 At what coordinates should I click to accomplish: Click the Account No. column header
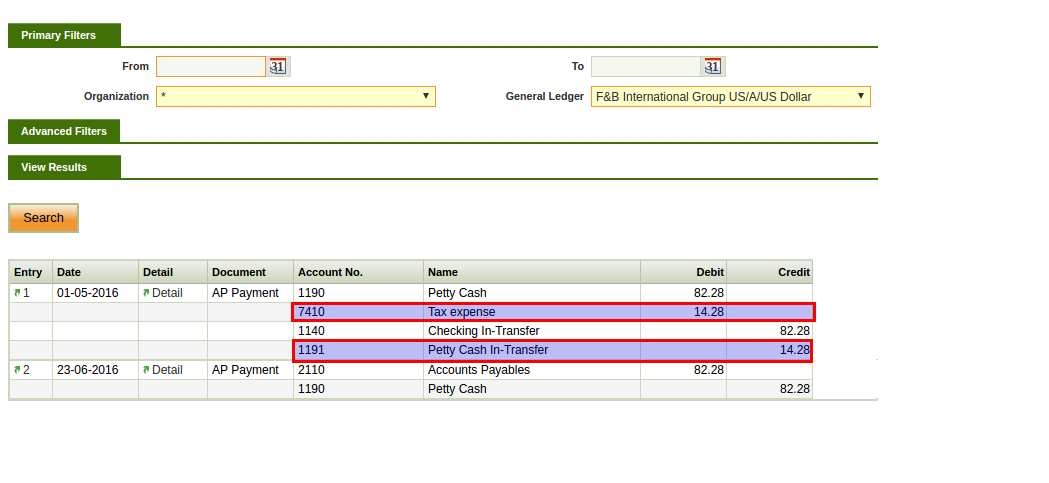(331, 272)
